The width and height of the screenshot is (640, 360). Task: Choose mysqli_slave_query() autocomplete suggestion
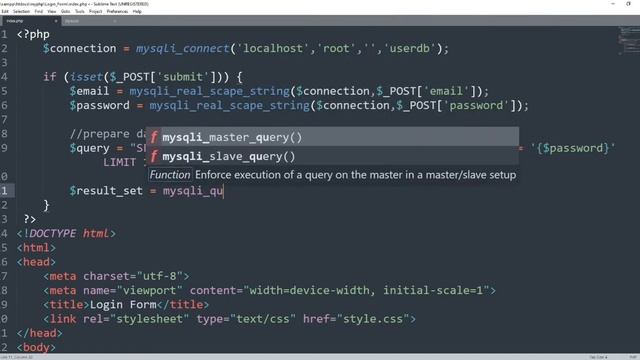[333, 156]
